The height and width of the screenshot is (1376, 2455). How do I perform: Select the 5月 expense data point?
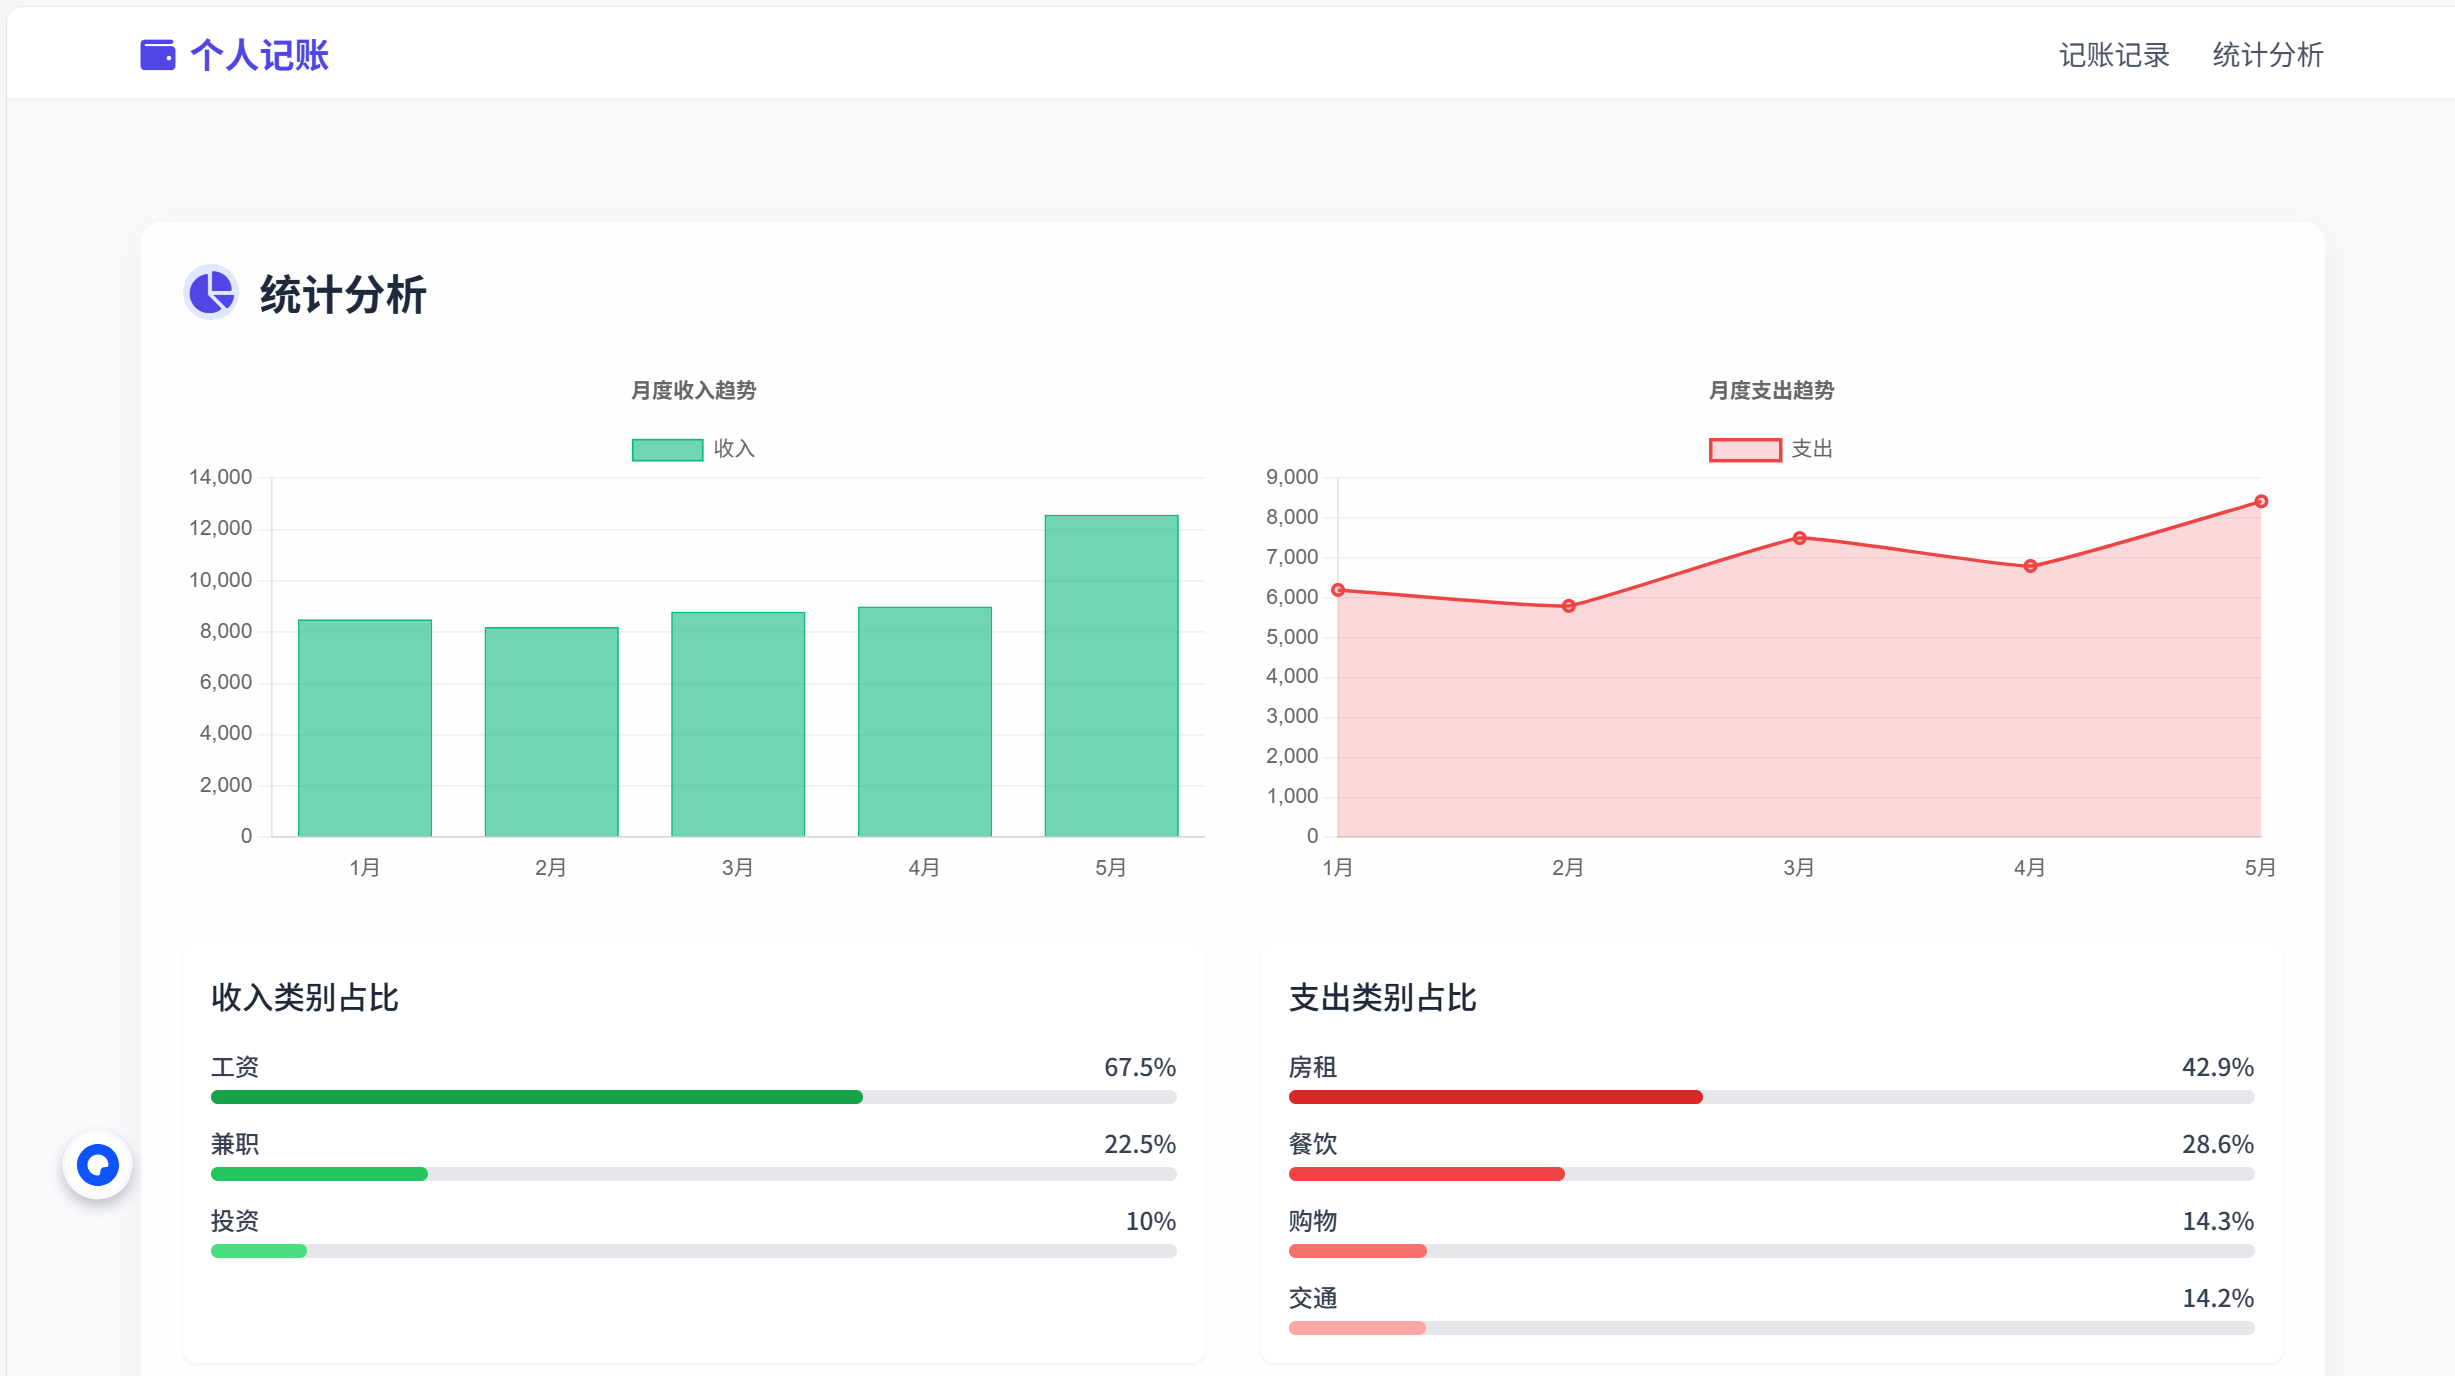coord(2260,502)
